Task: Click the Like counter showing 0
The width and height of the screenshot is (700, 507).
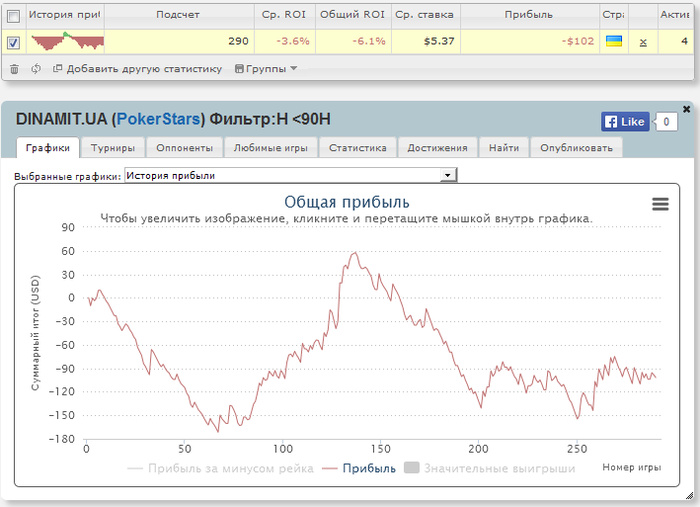Action: click(x=666, y=122)
